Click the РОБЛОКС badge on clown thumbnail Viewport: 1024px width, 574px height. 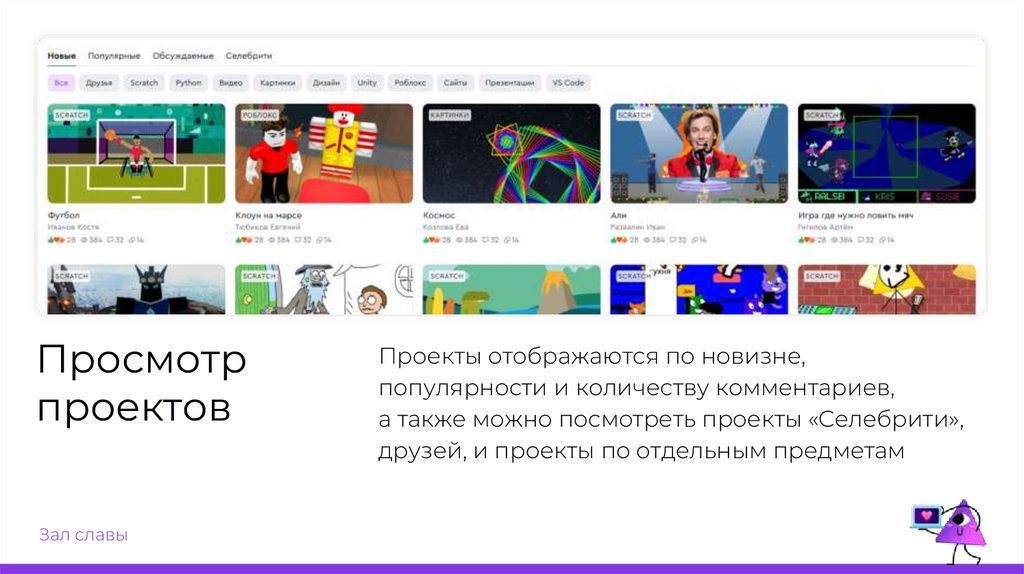click(260, 115)
